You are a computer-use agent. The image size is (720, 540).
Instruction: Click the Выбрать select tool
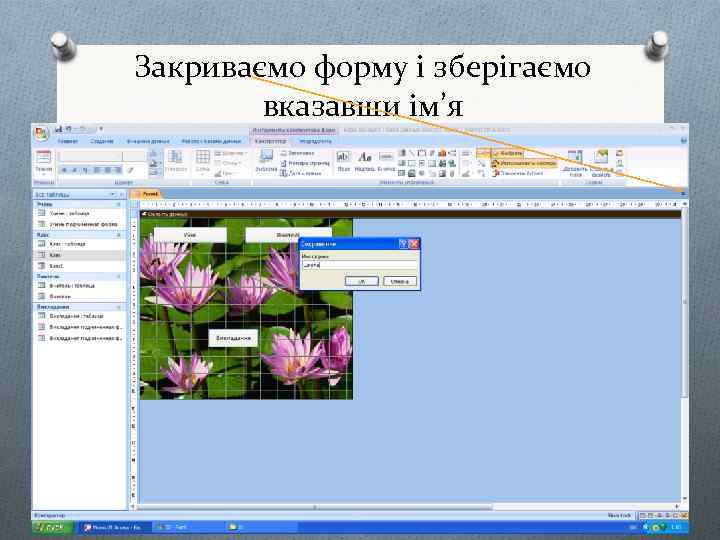tap(507, 153)
